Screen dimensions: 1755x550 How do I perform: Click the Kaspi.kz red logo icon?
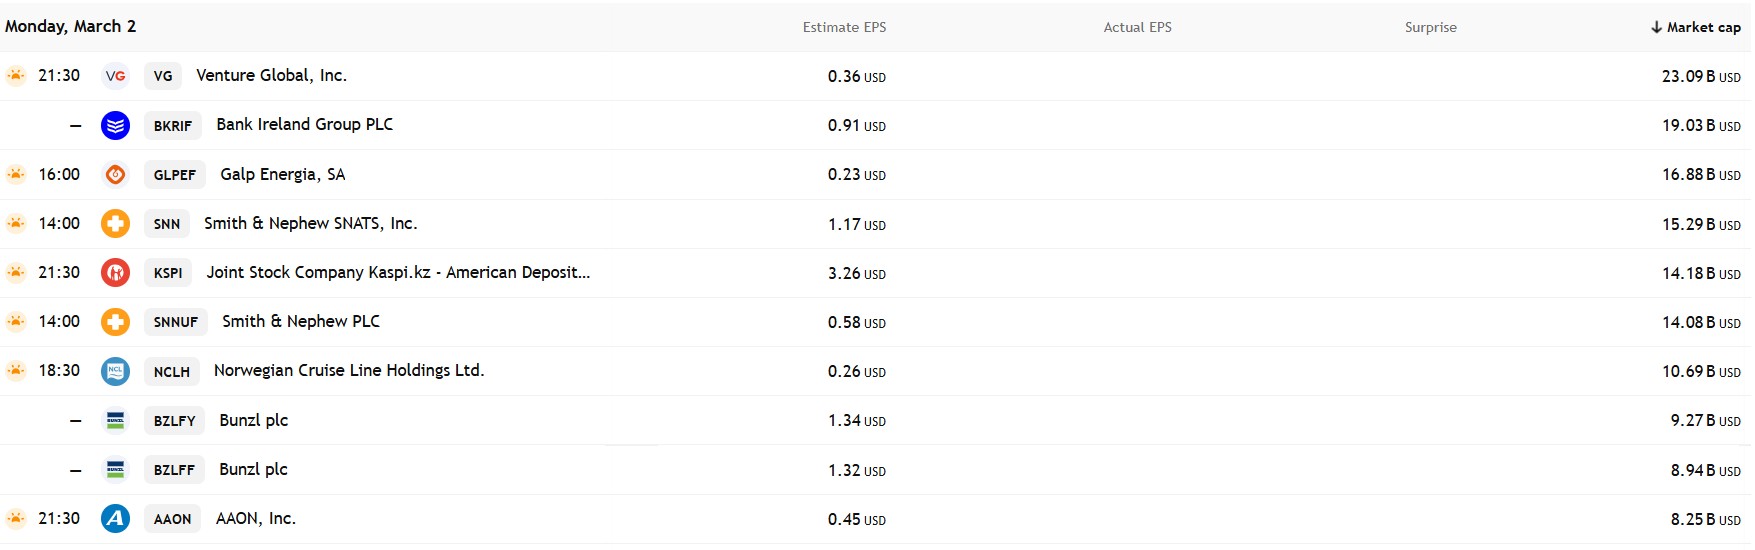115,272
